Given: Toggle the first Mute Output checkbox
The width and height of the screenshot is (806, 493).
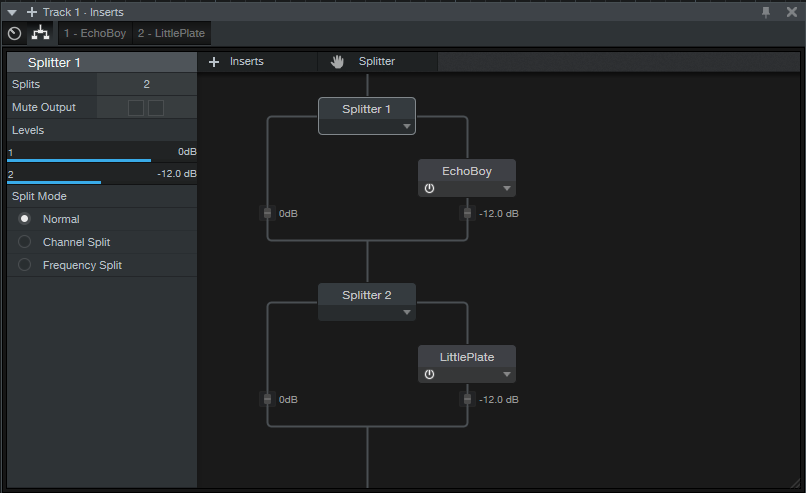Looking at the screenshot, I should pos(136,108).
